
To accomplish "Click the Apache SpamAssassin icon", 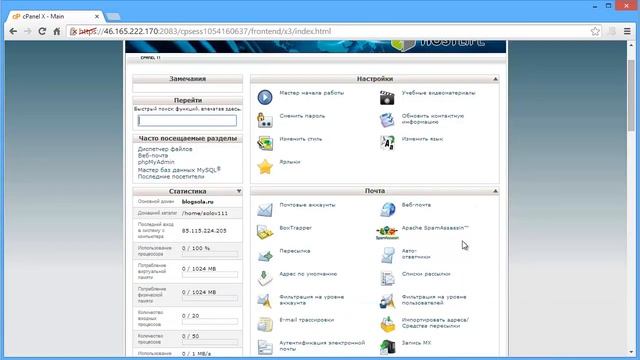I will (x=387, y=232).
